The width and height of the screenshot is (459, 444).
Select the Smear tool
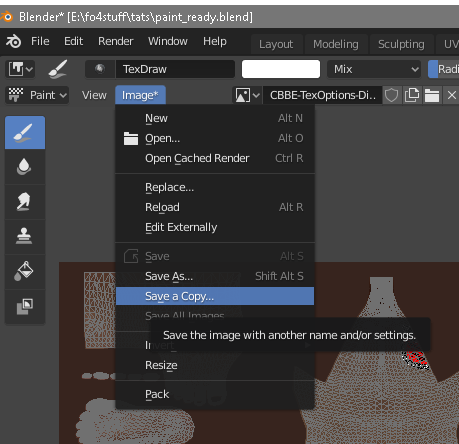coord(25,202)
